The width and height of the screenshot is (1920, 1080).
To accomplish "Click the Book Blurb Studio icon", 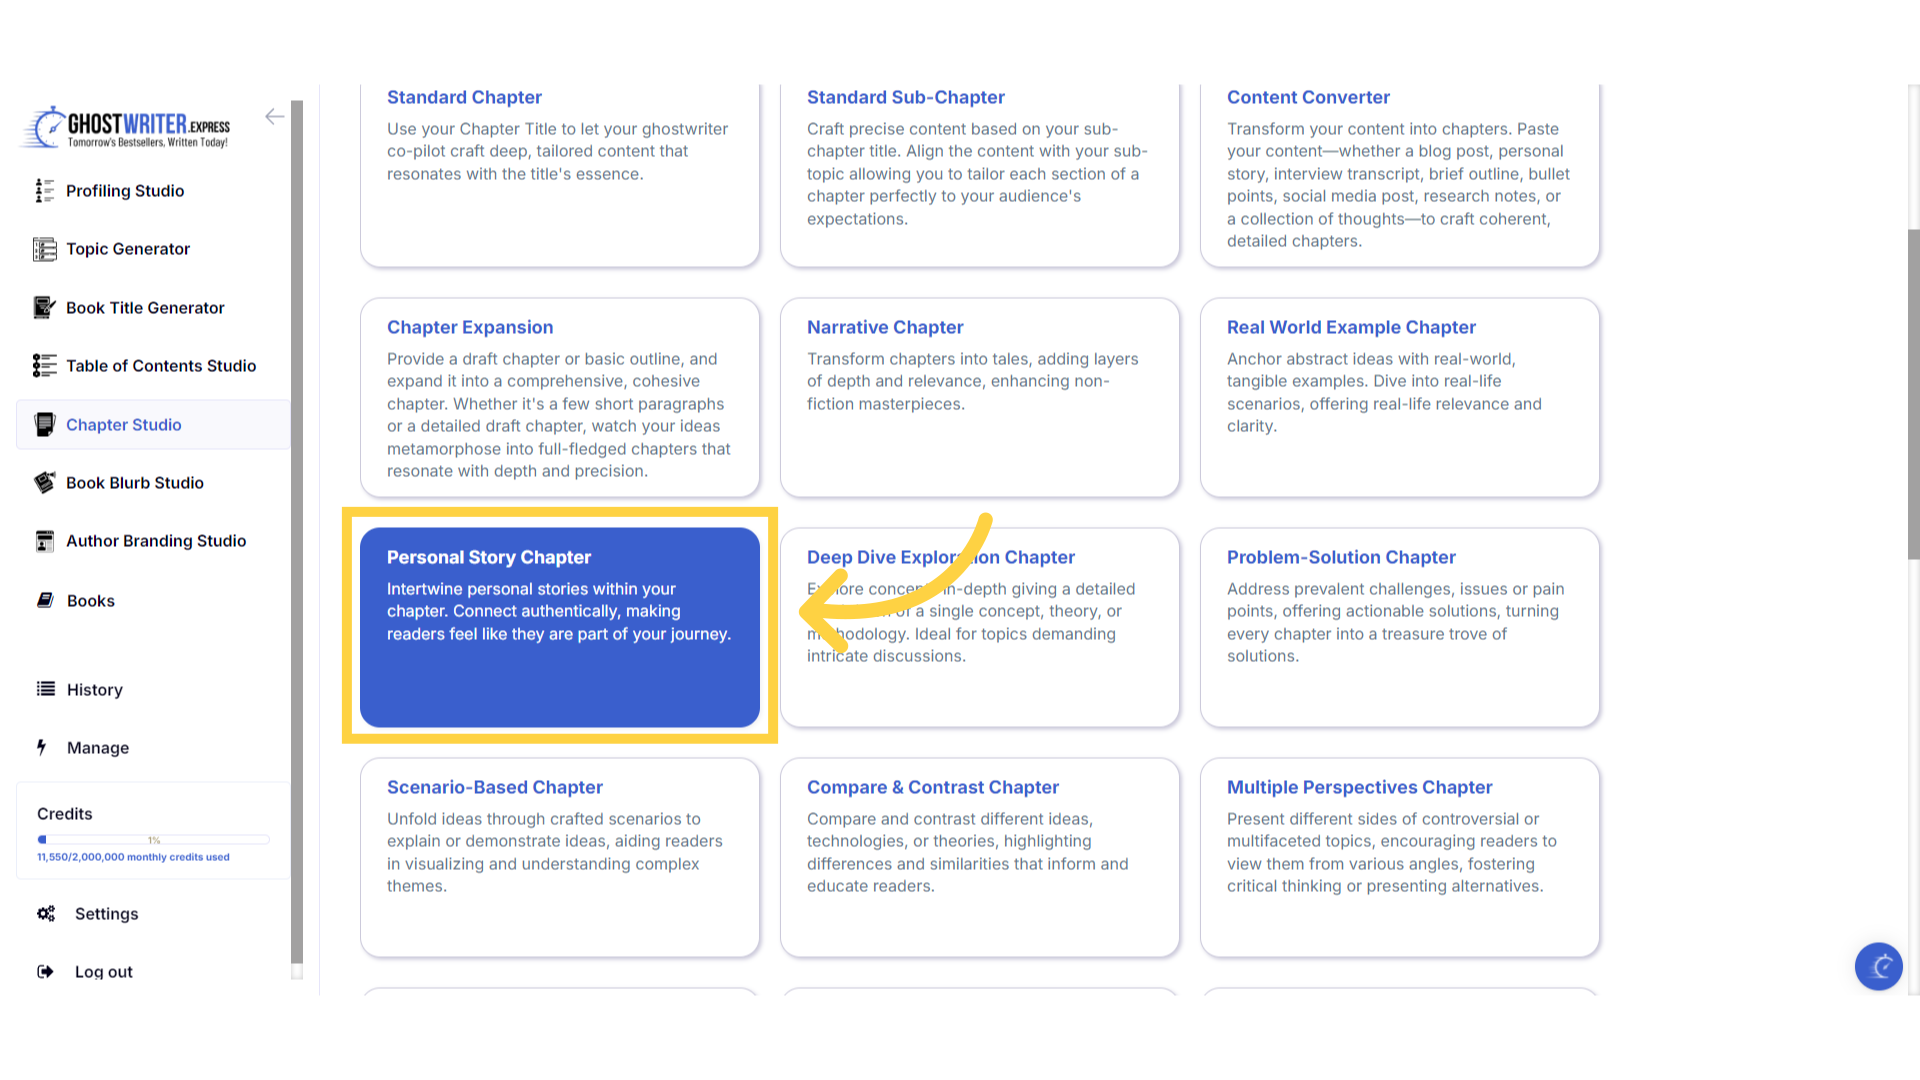I will point(44,483).
